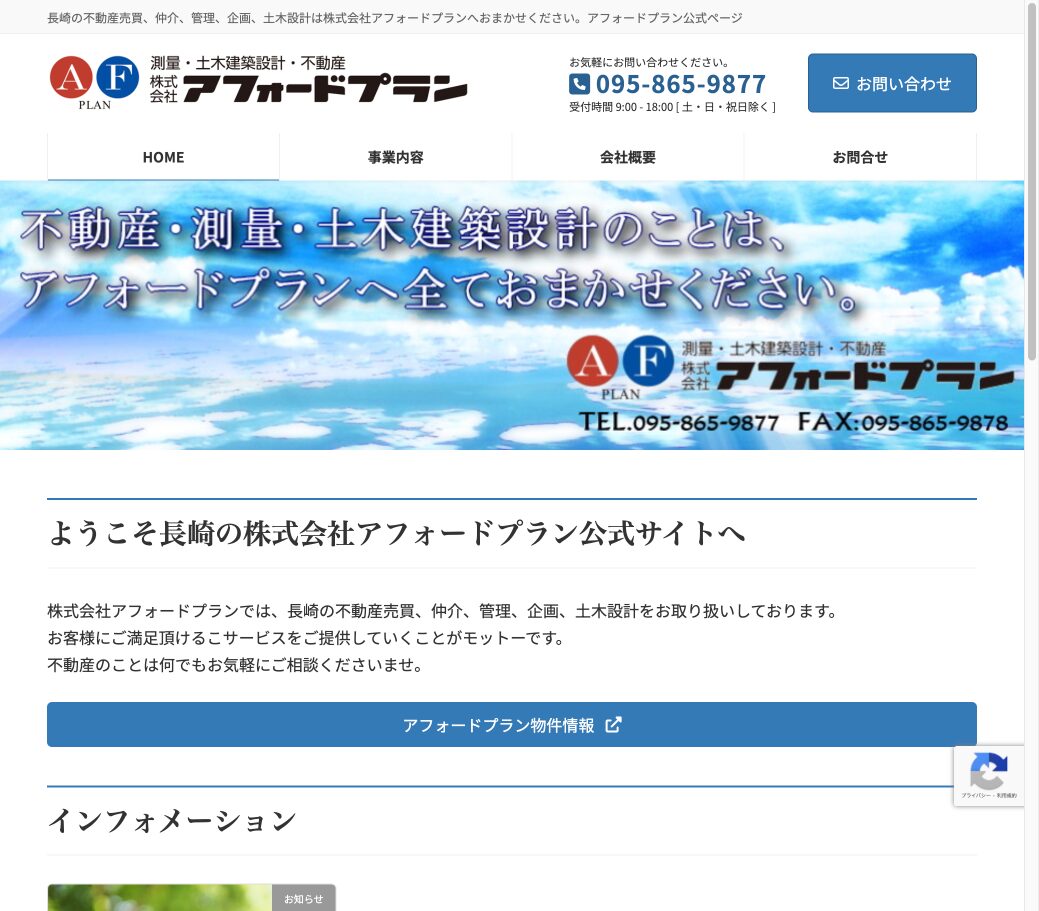Click the external-link icon on 物件情報 button
This screenshot has width=1039, height=911.
point(614,725)
